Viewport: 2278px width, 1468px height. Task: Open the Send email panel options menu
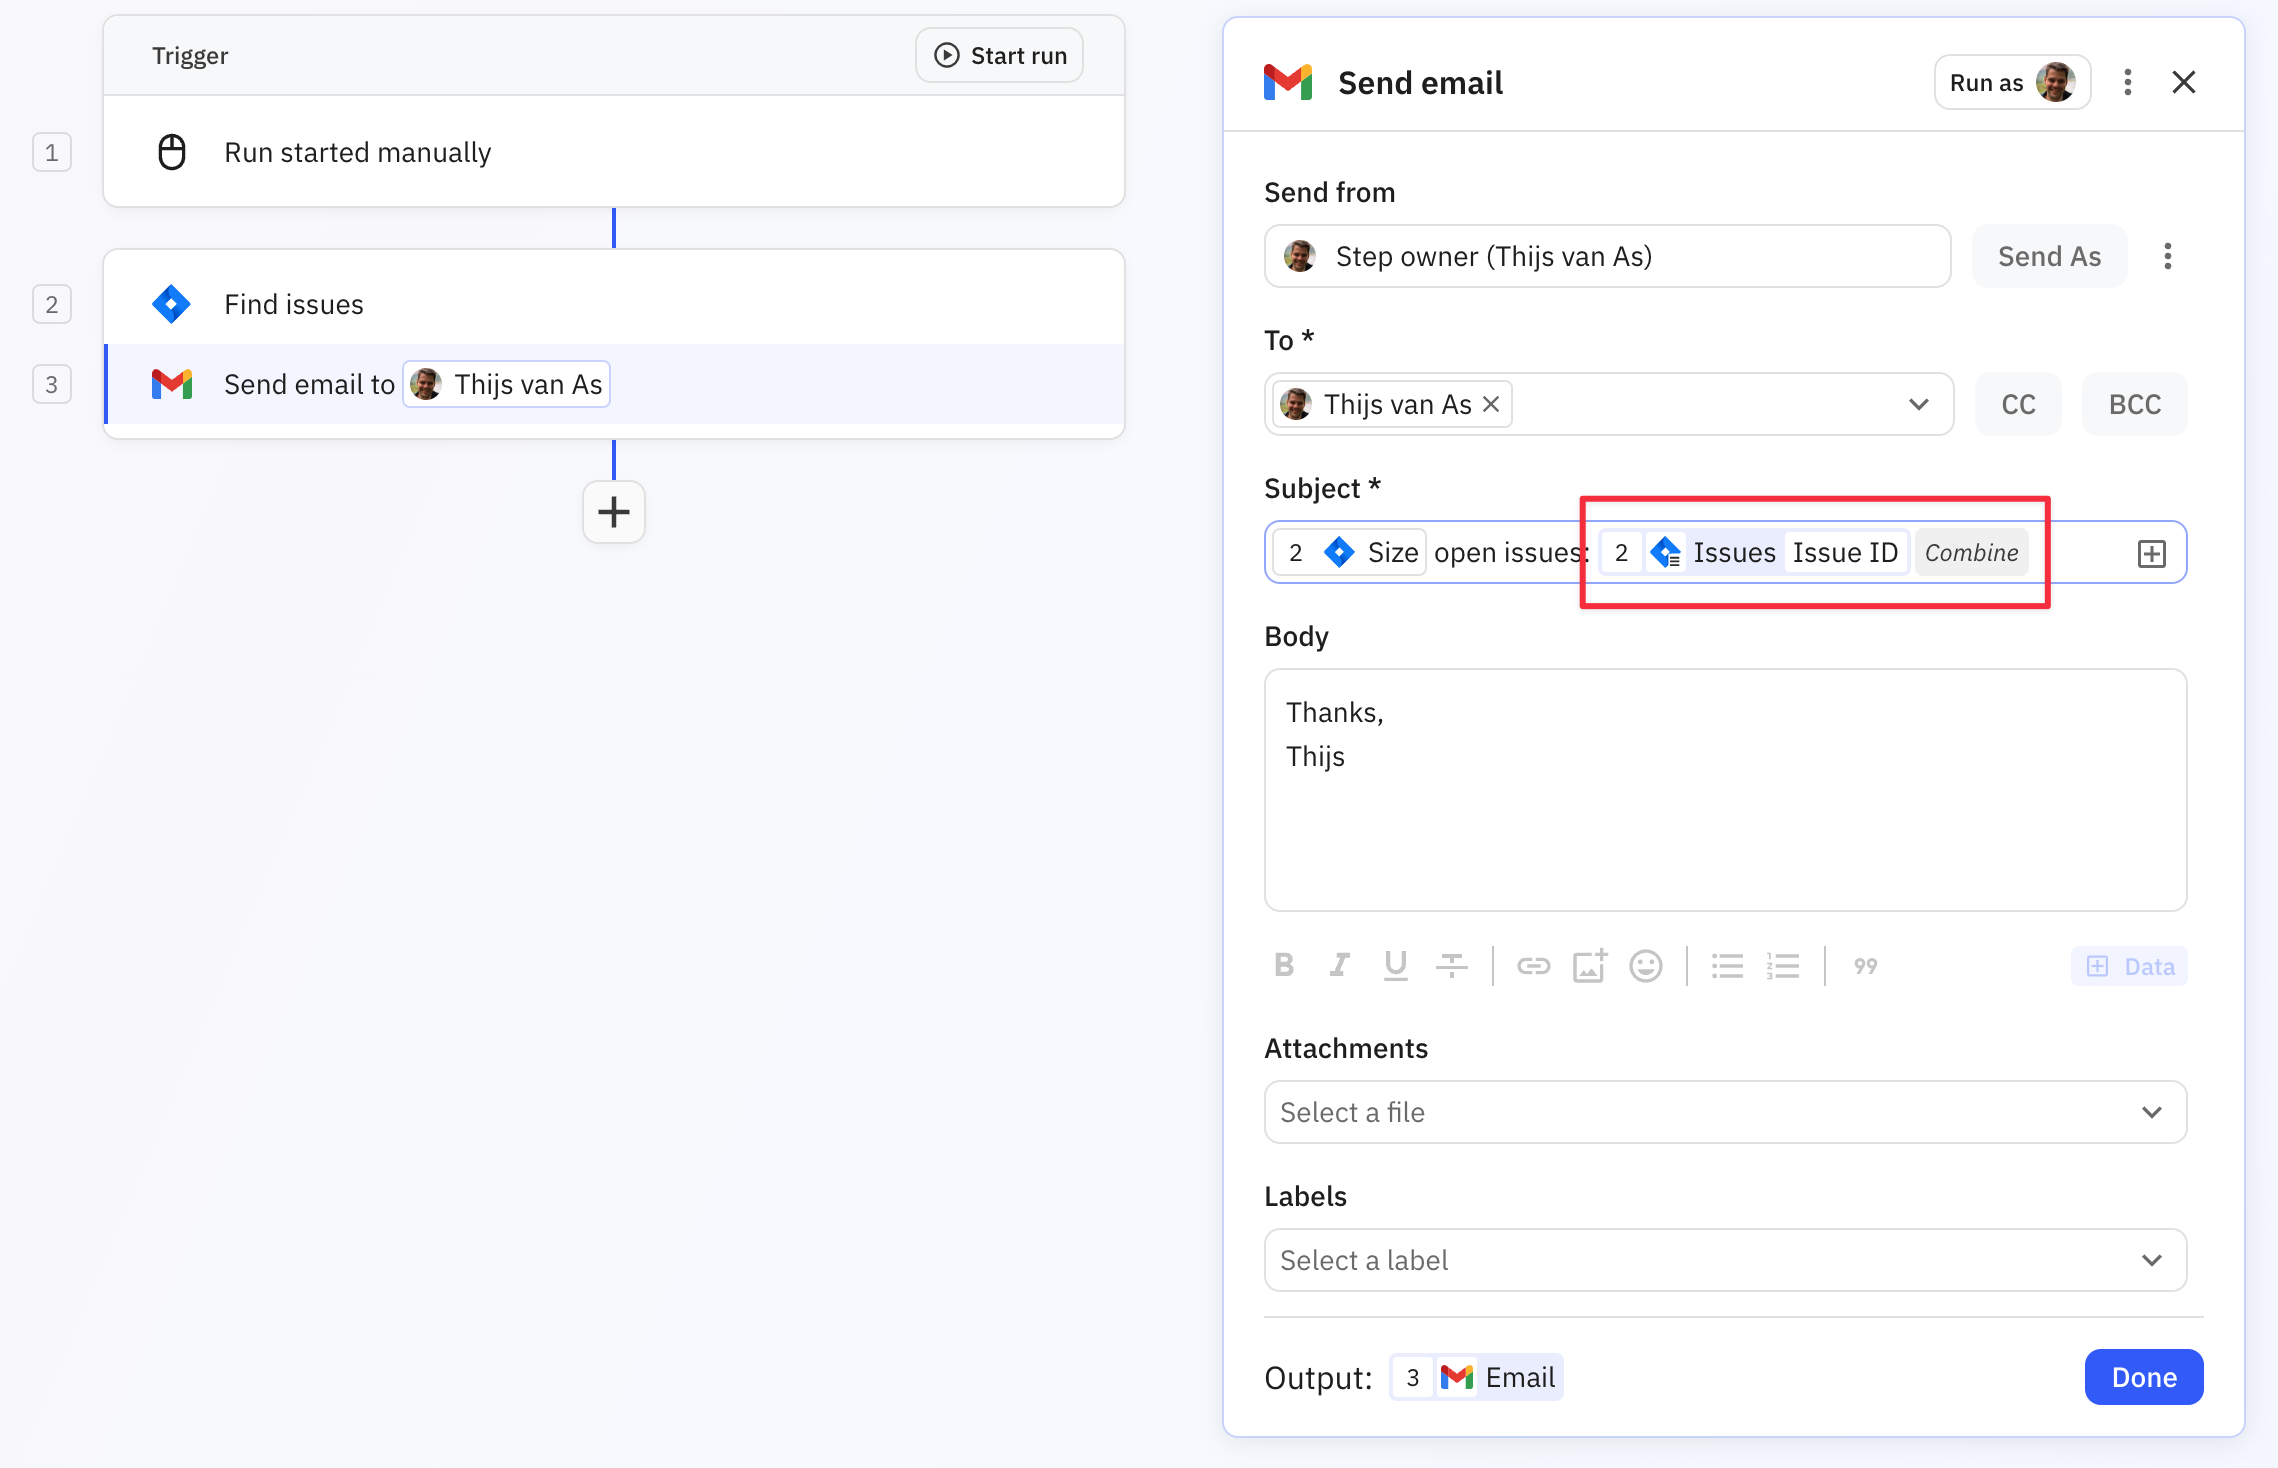(x=2127, y=82)
